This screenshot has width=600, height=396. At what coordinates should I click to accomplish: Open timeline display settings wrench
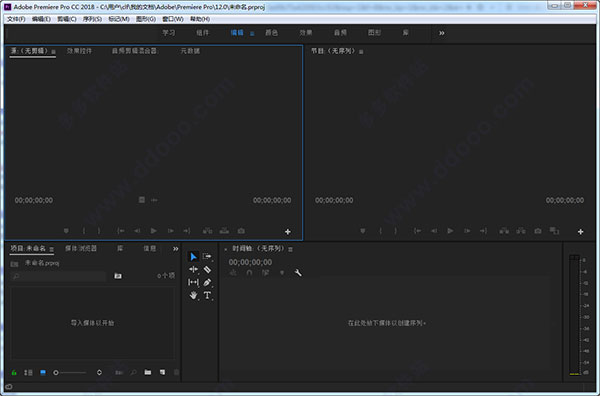298,273
